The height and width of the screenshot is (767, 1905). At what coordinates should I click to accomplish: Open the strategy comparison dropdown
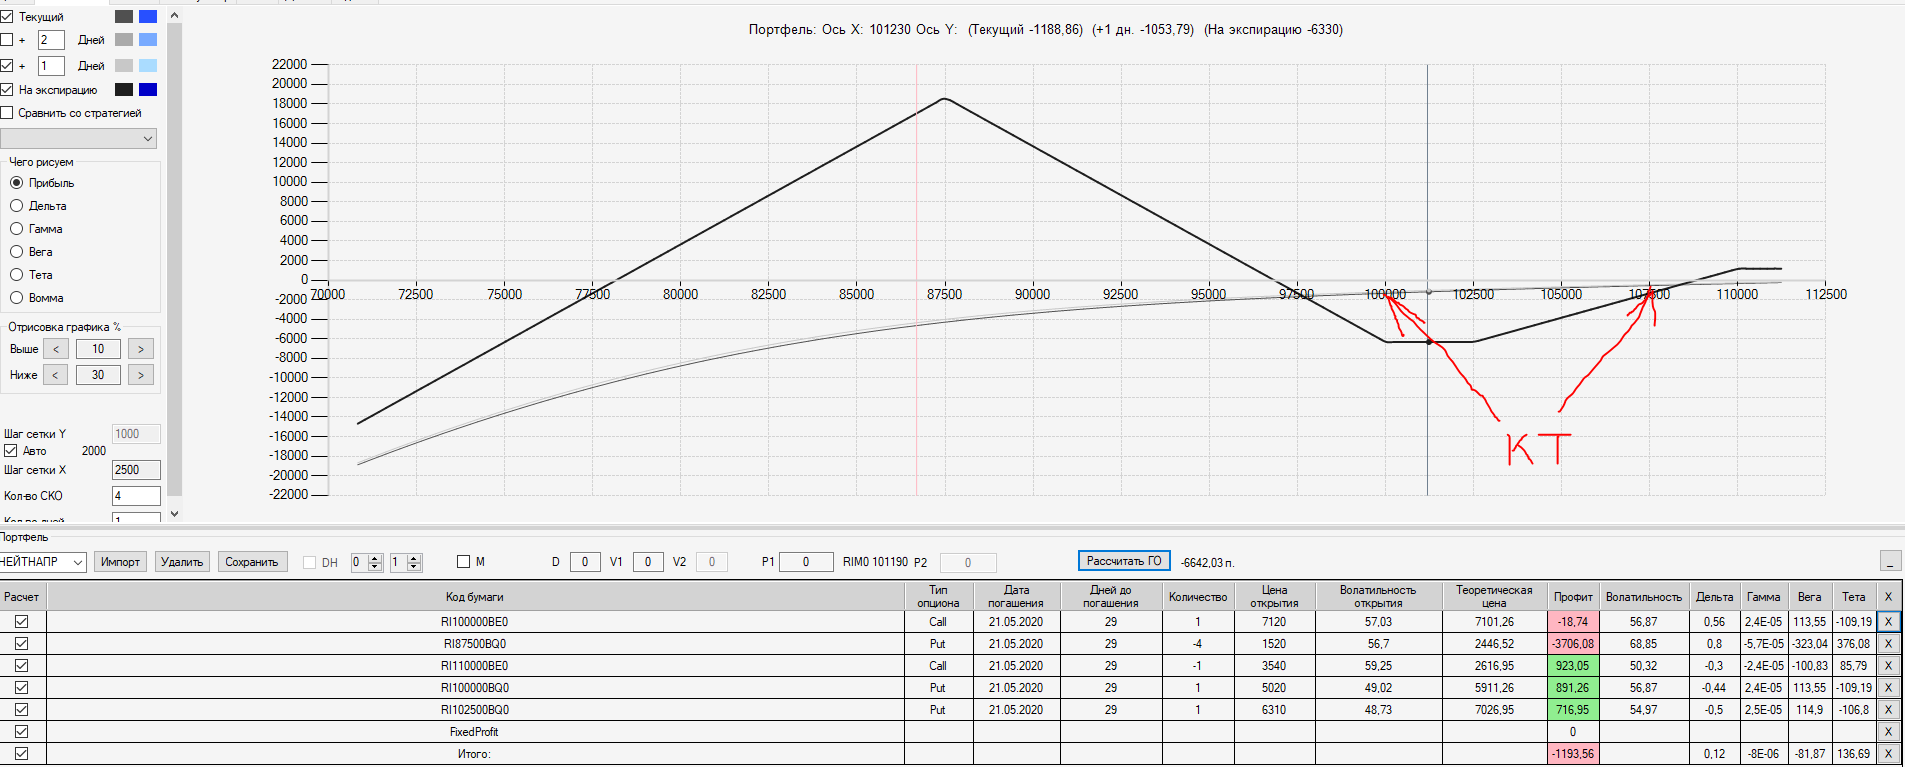click(79, 139)
